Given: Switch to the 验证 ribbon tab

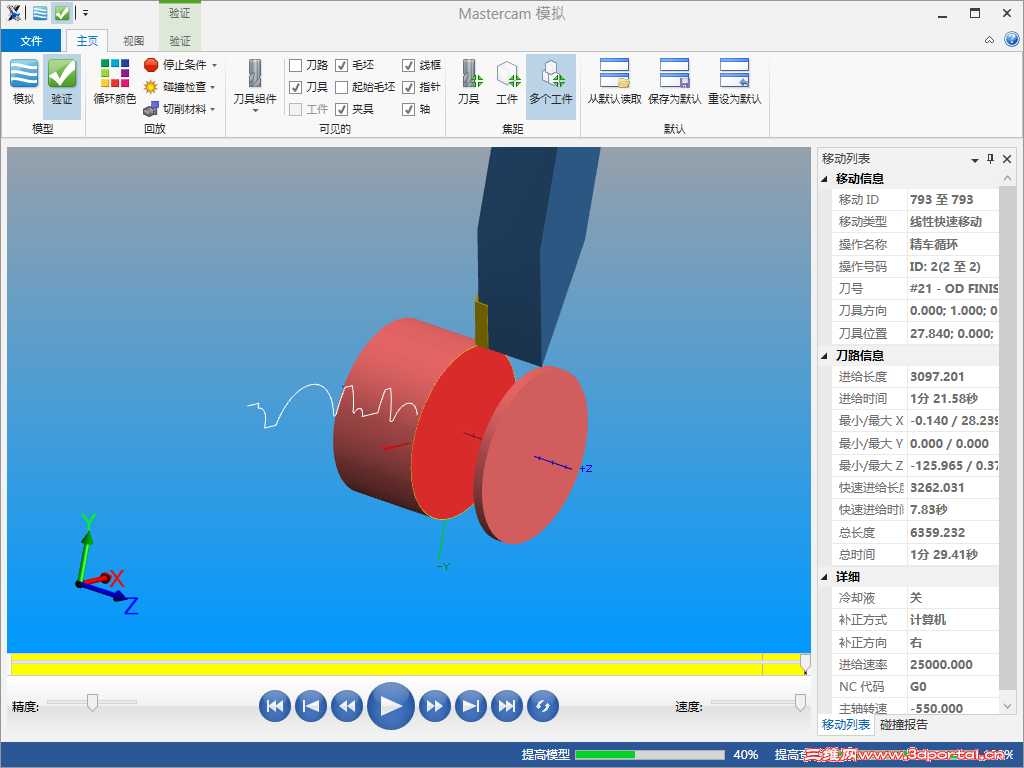Looking at the screenshot, I should (180, 40).
